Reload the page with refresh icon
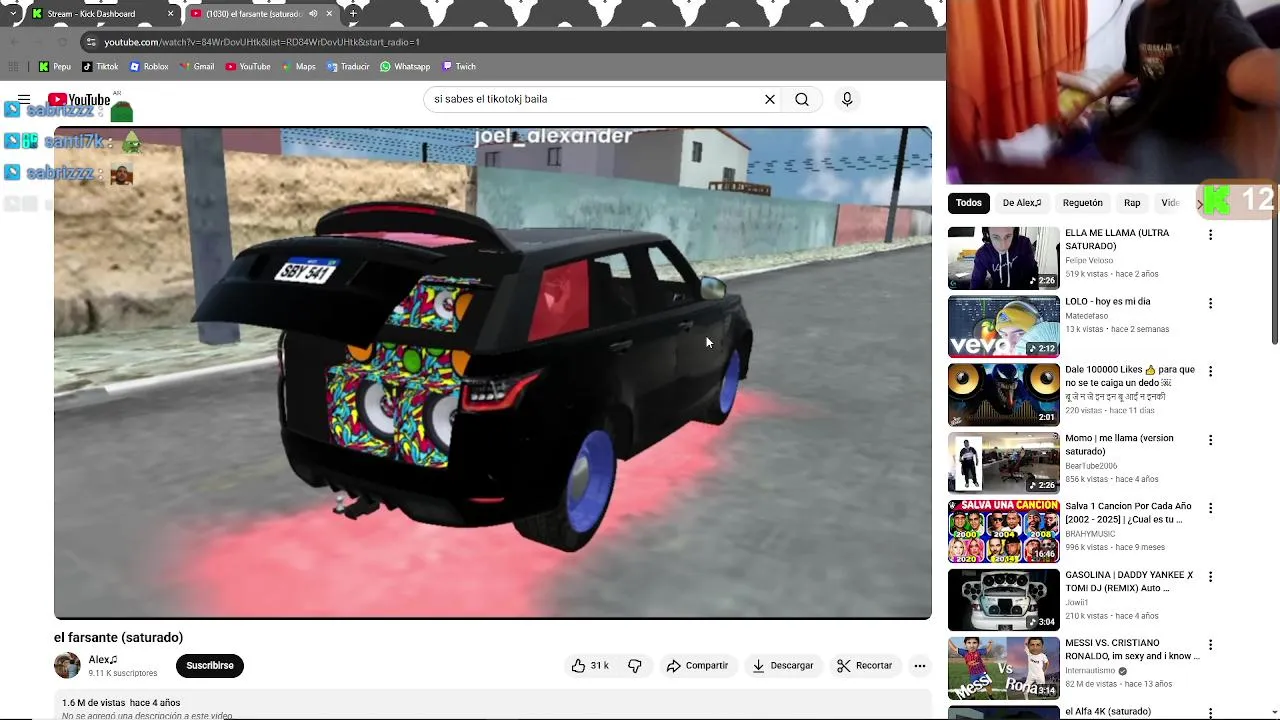Viewport: 1280px width, 720px height. pos(63,42)
